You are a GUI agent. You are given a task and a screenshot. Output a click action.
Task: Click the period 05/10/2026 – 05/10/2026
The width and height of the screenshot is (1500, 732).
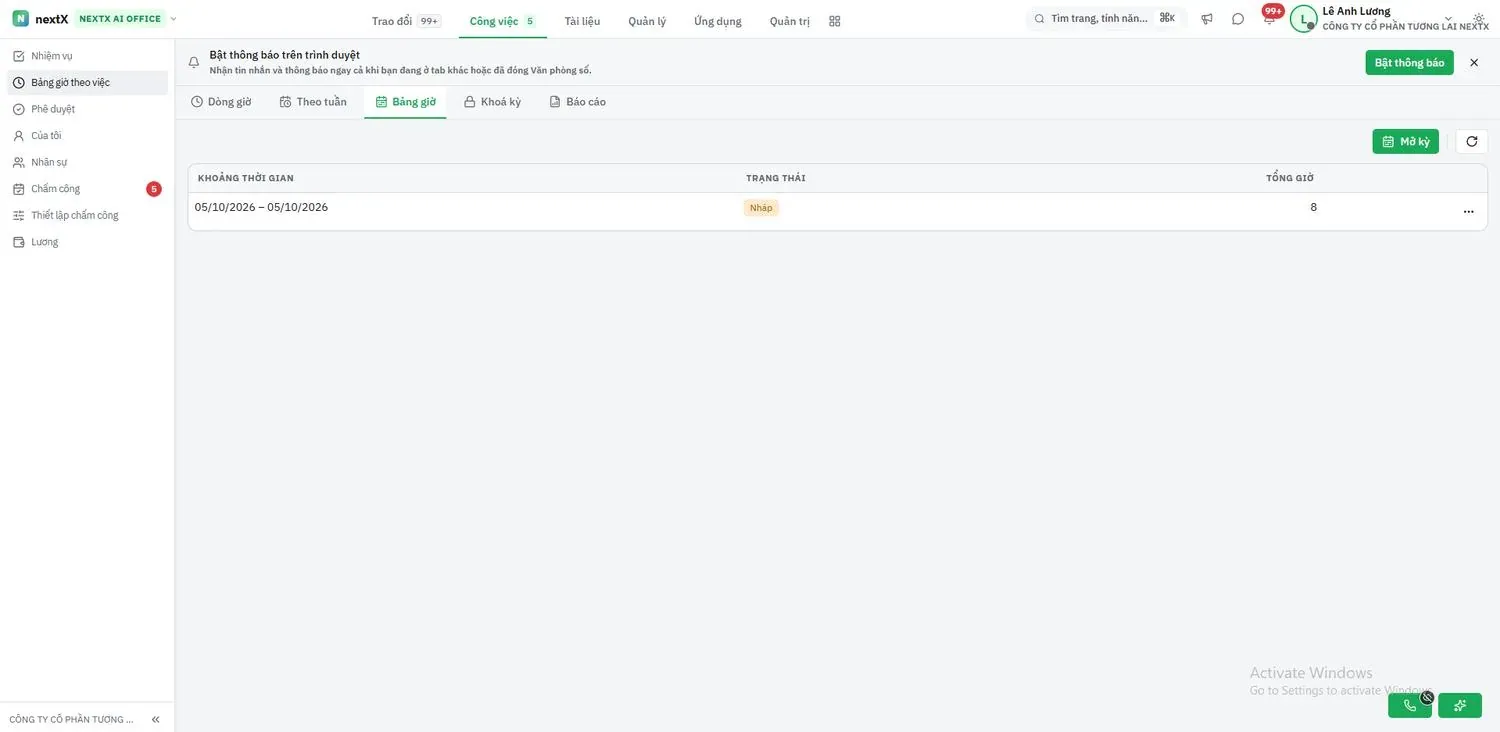pos(261,208)
